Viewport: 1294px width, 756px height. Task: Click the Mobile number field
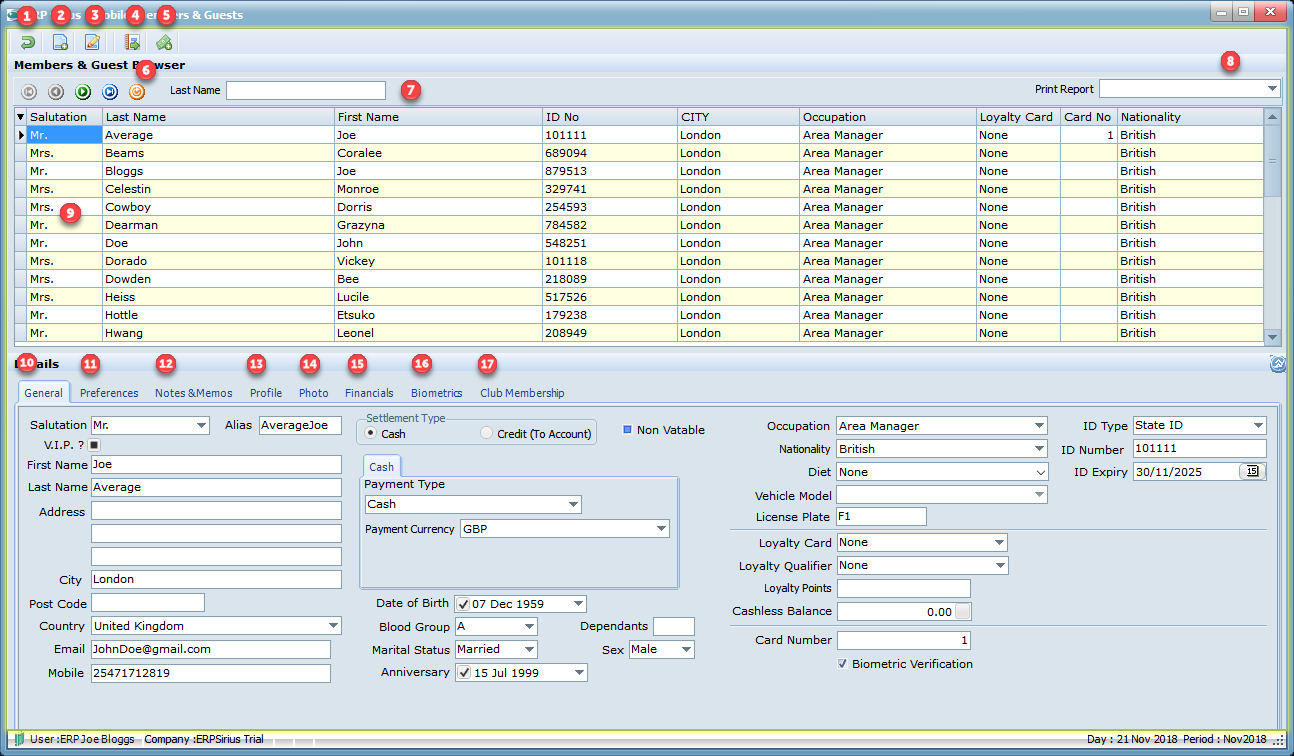[x=210, y=674]
